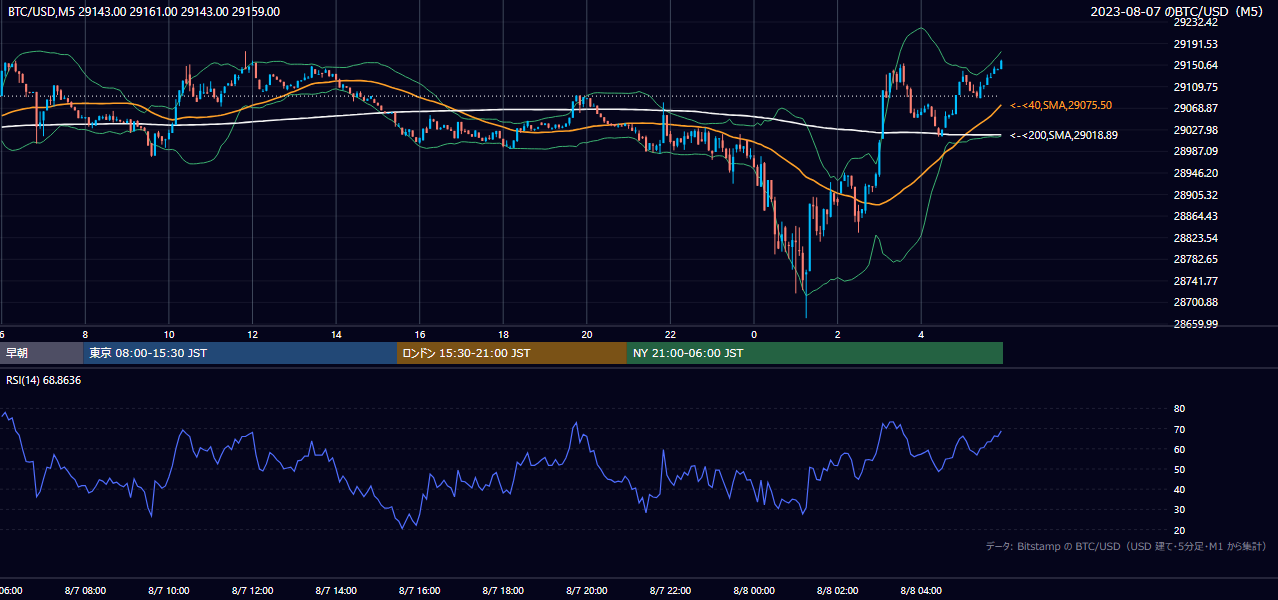Click the RSI(14) 68.8636 indicator label
This screenshot has height=600, width=1278.
click(44, 380)
